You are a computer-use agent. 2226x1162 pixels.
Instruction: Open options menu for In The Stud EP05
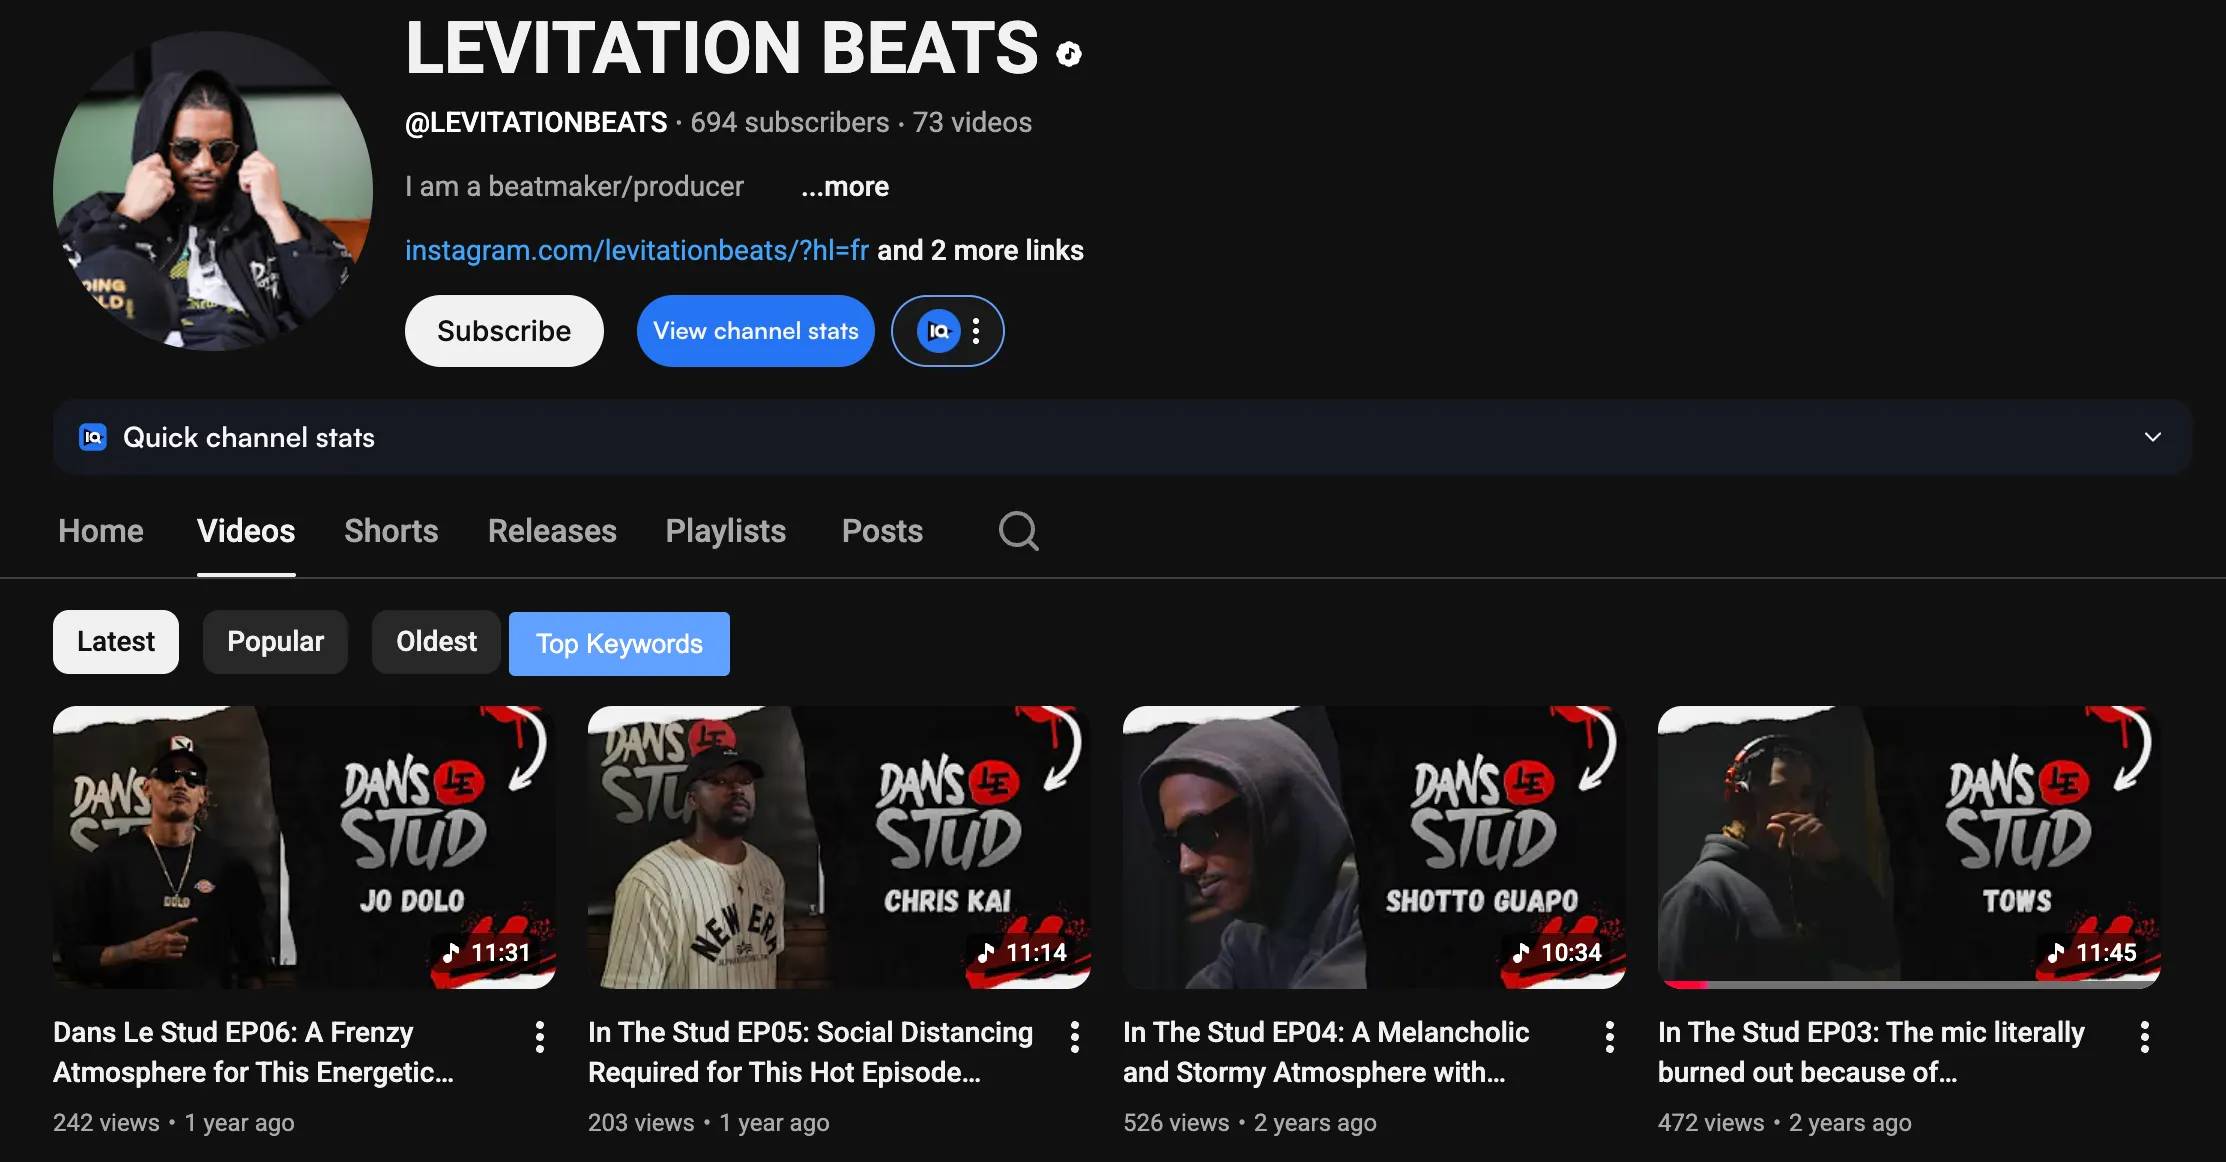pos(1075,1037)
